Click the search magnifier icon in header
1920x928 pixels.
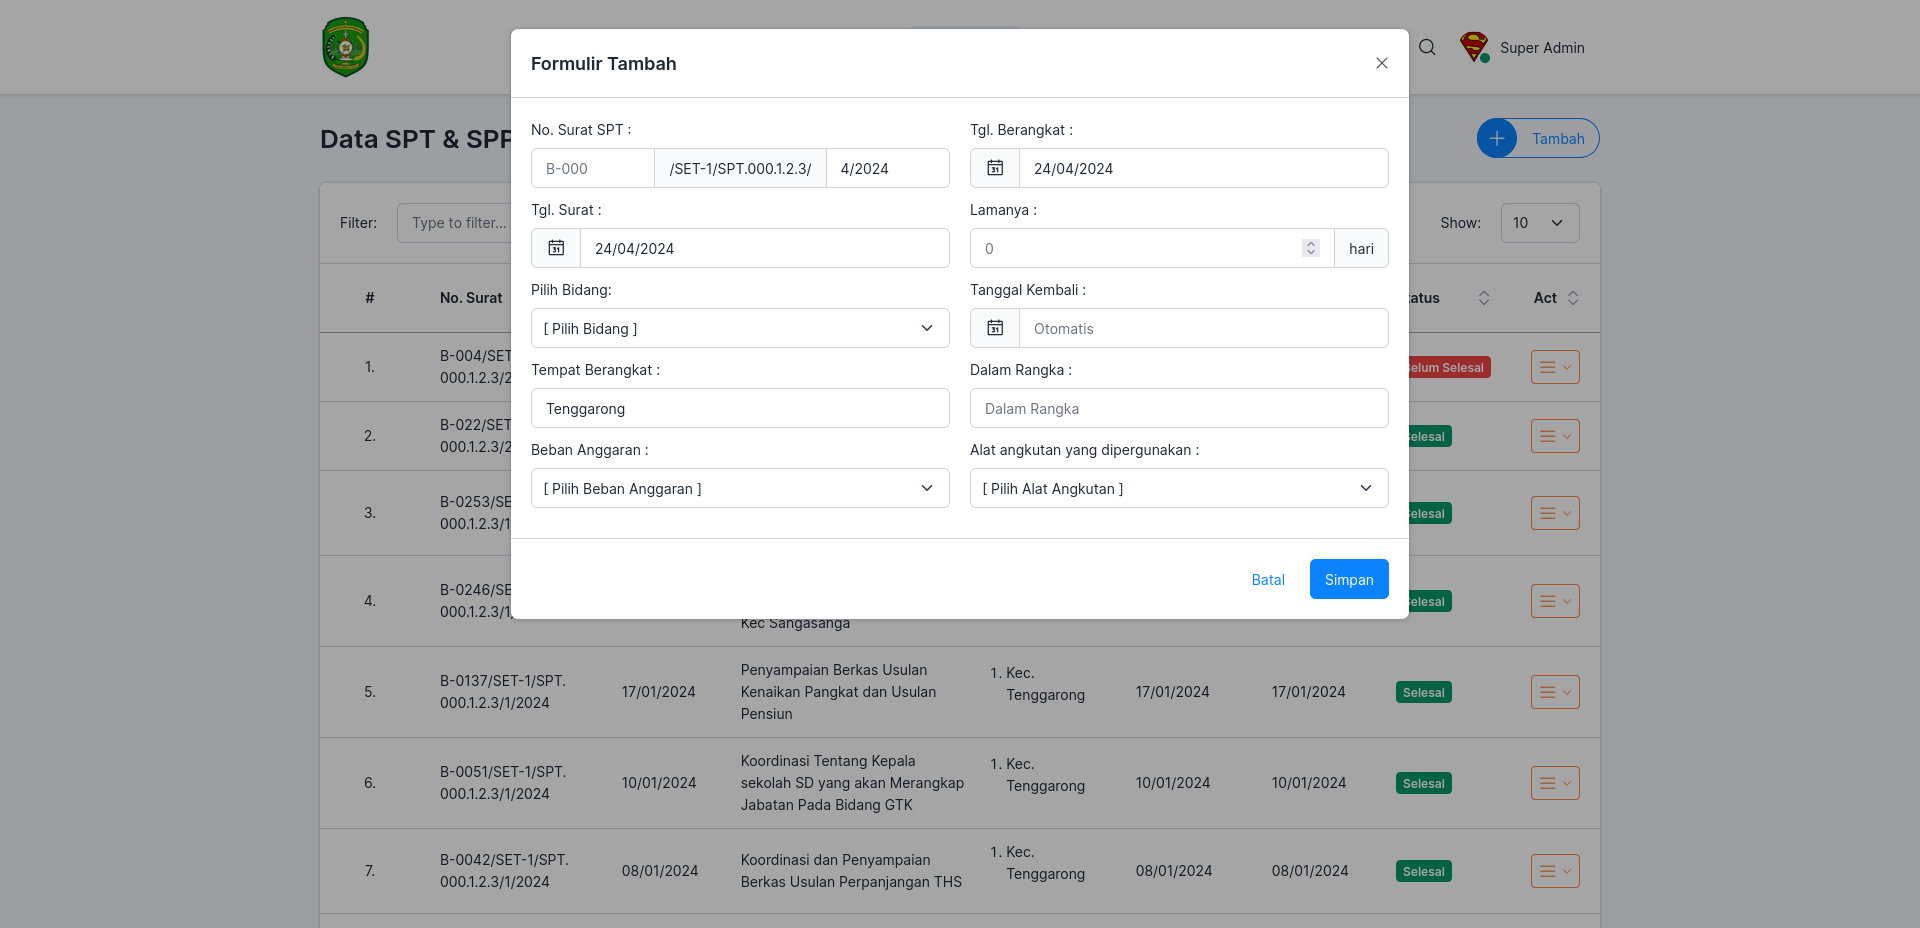pos(1427,47)
